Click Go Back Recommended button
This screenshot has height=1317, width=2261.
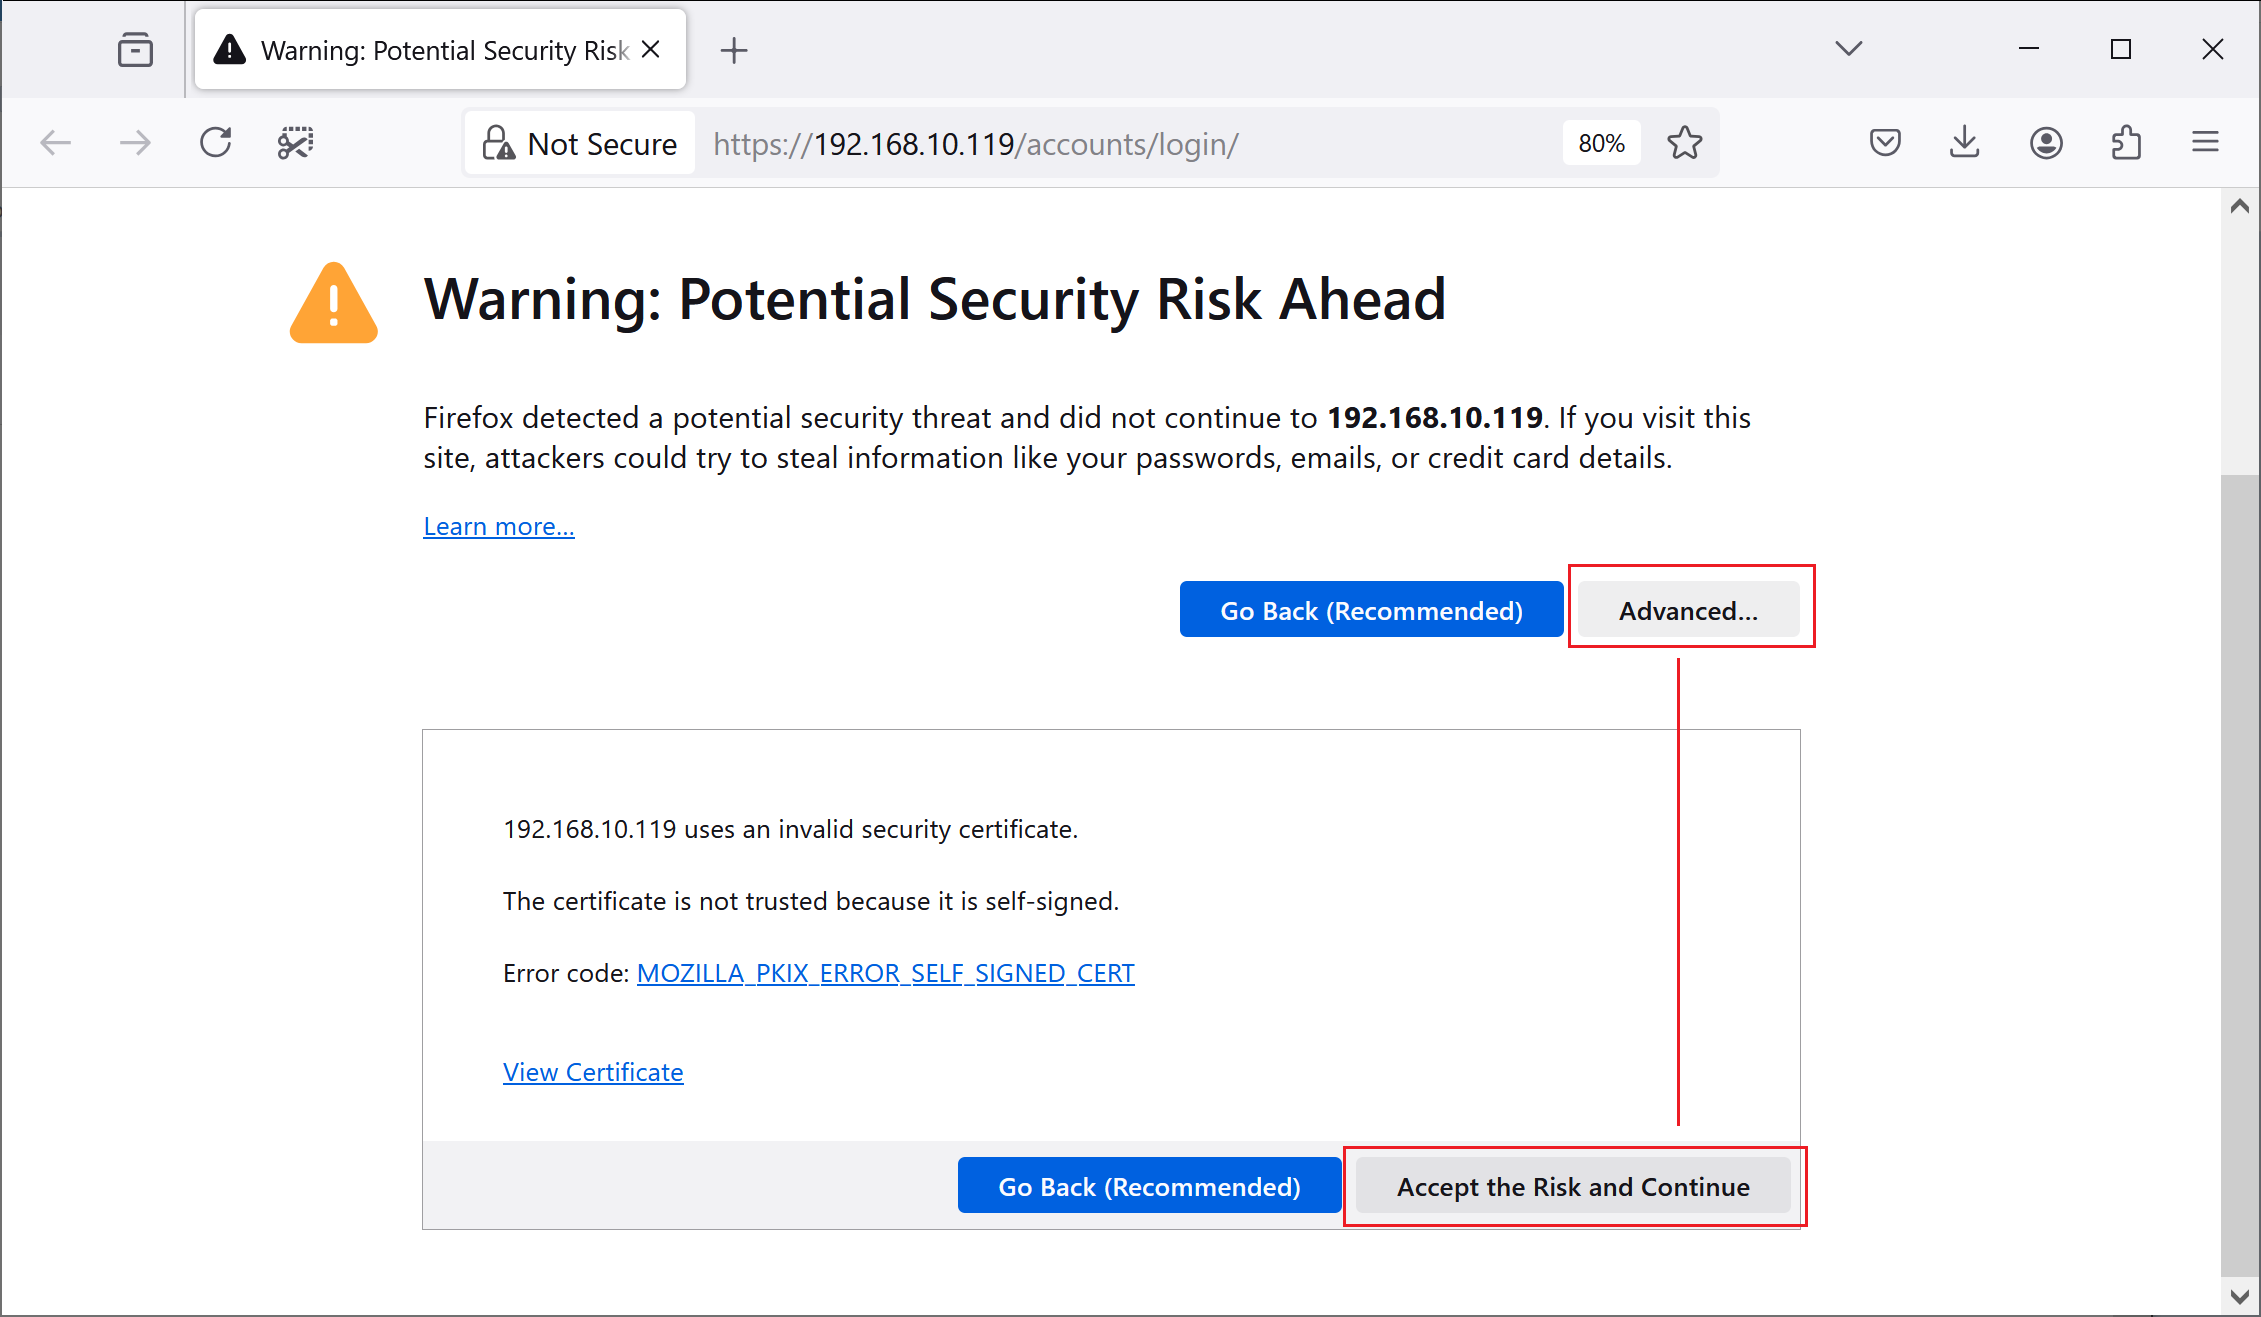[x=1370, y=611]
